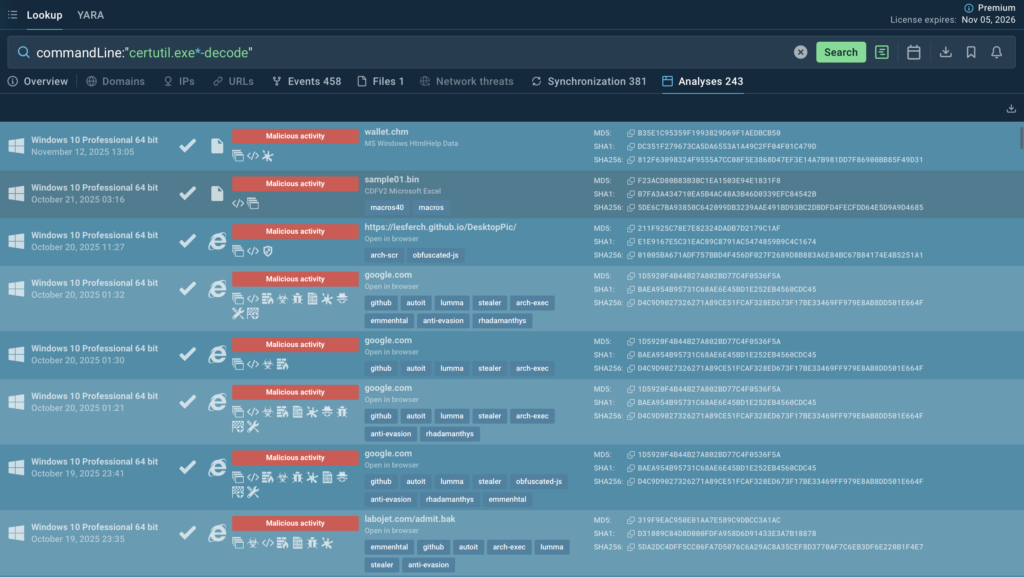Click the download icon in the top-right toolbar
Screen dimensions: 1024x577
(x=946, y=51)
